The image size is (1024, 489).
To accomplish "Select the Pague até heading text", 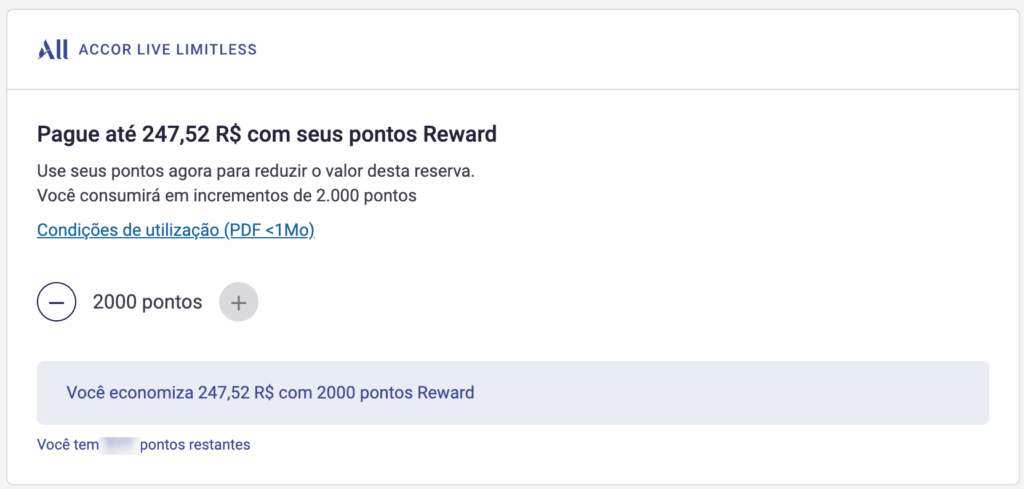I will pos(266,134).
